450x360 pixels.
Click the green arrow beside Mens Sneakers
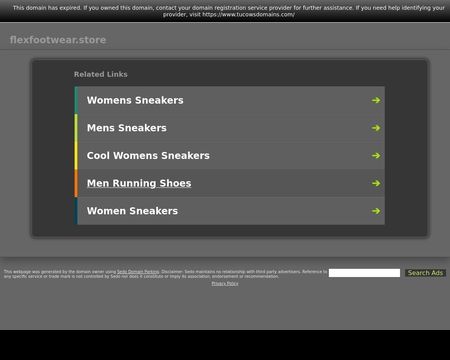click(376, 128)
